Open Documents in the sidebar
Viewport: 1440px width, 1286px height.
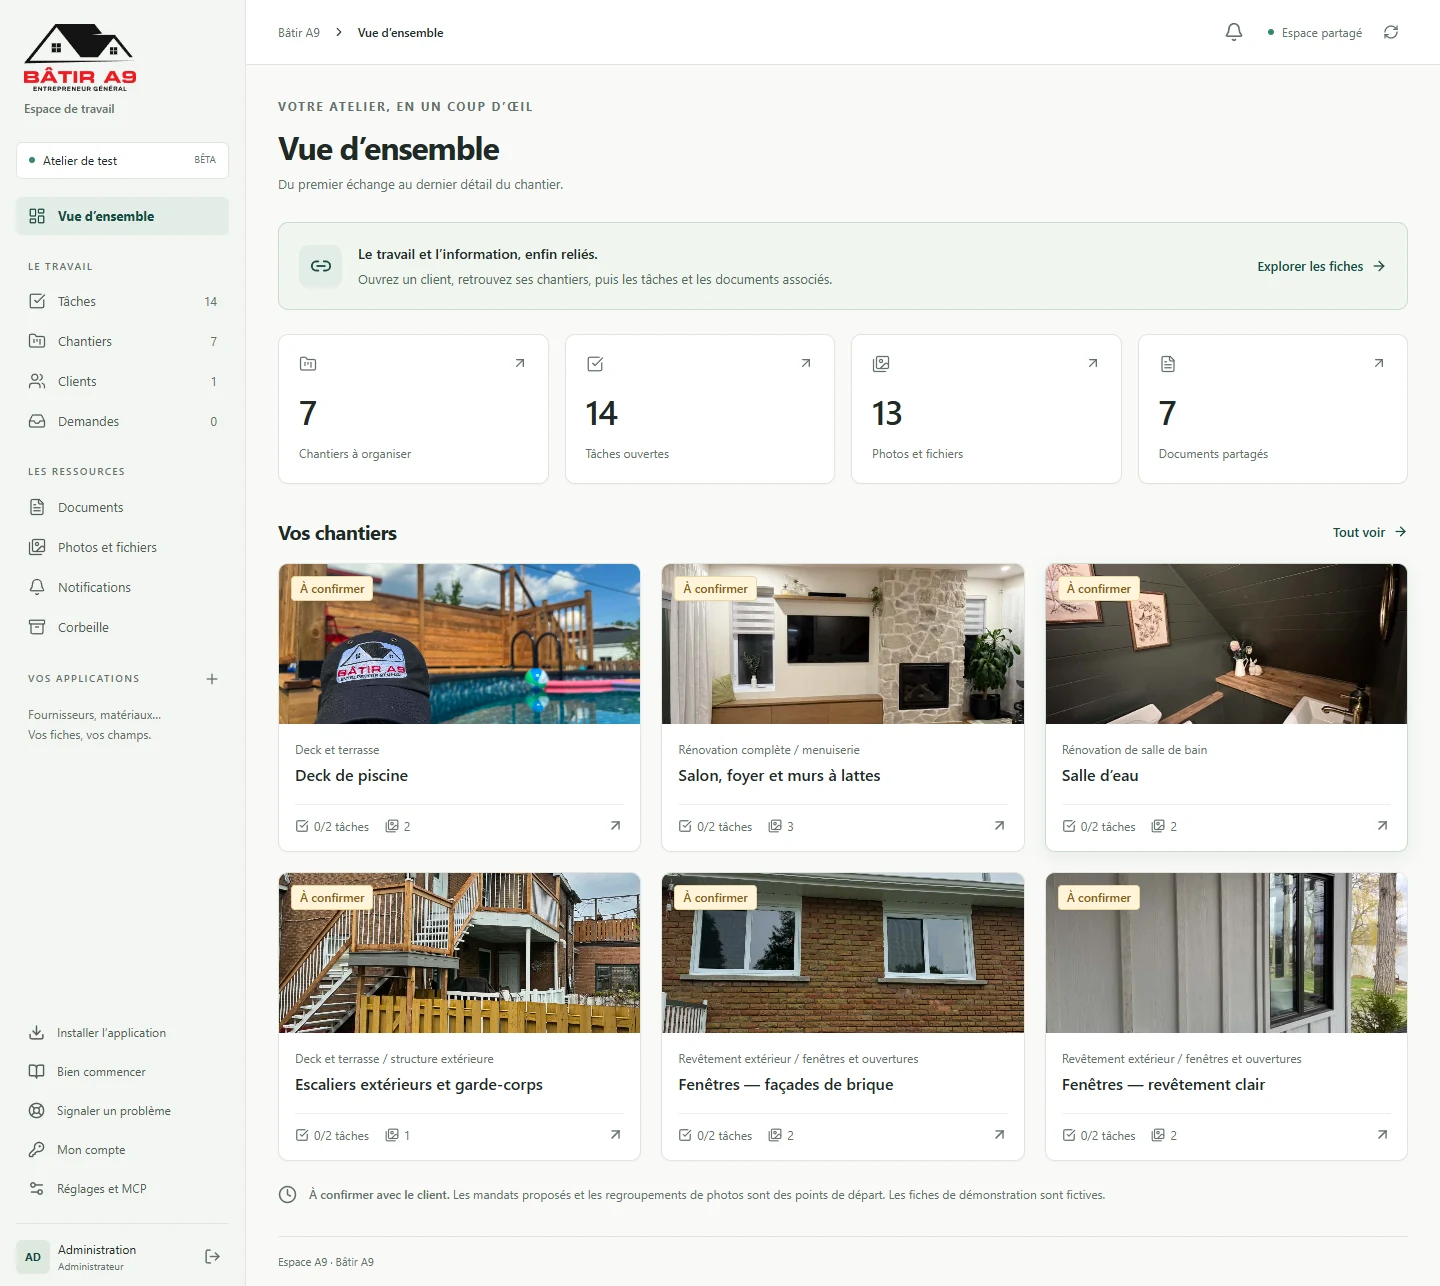click(x=122, y=507)
